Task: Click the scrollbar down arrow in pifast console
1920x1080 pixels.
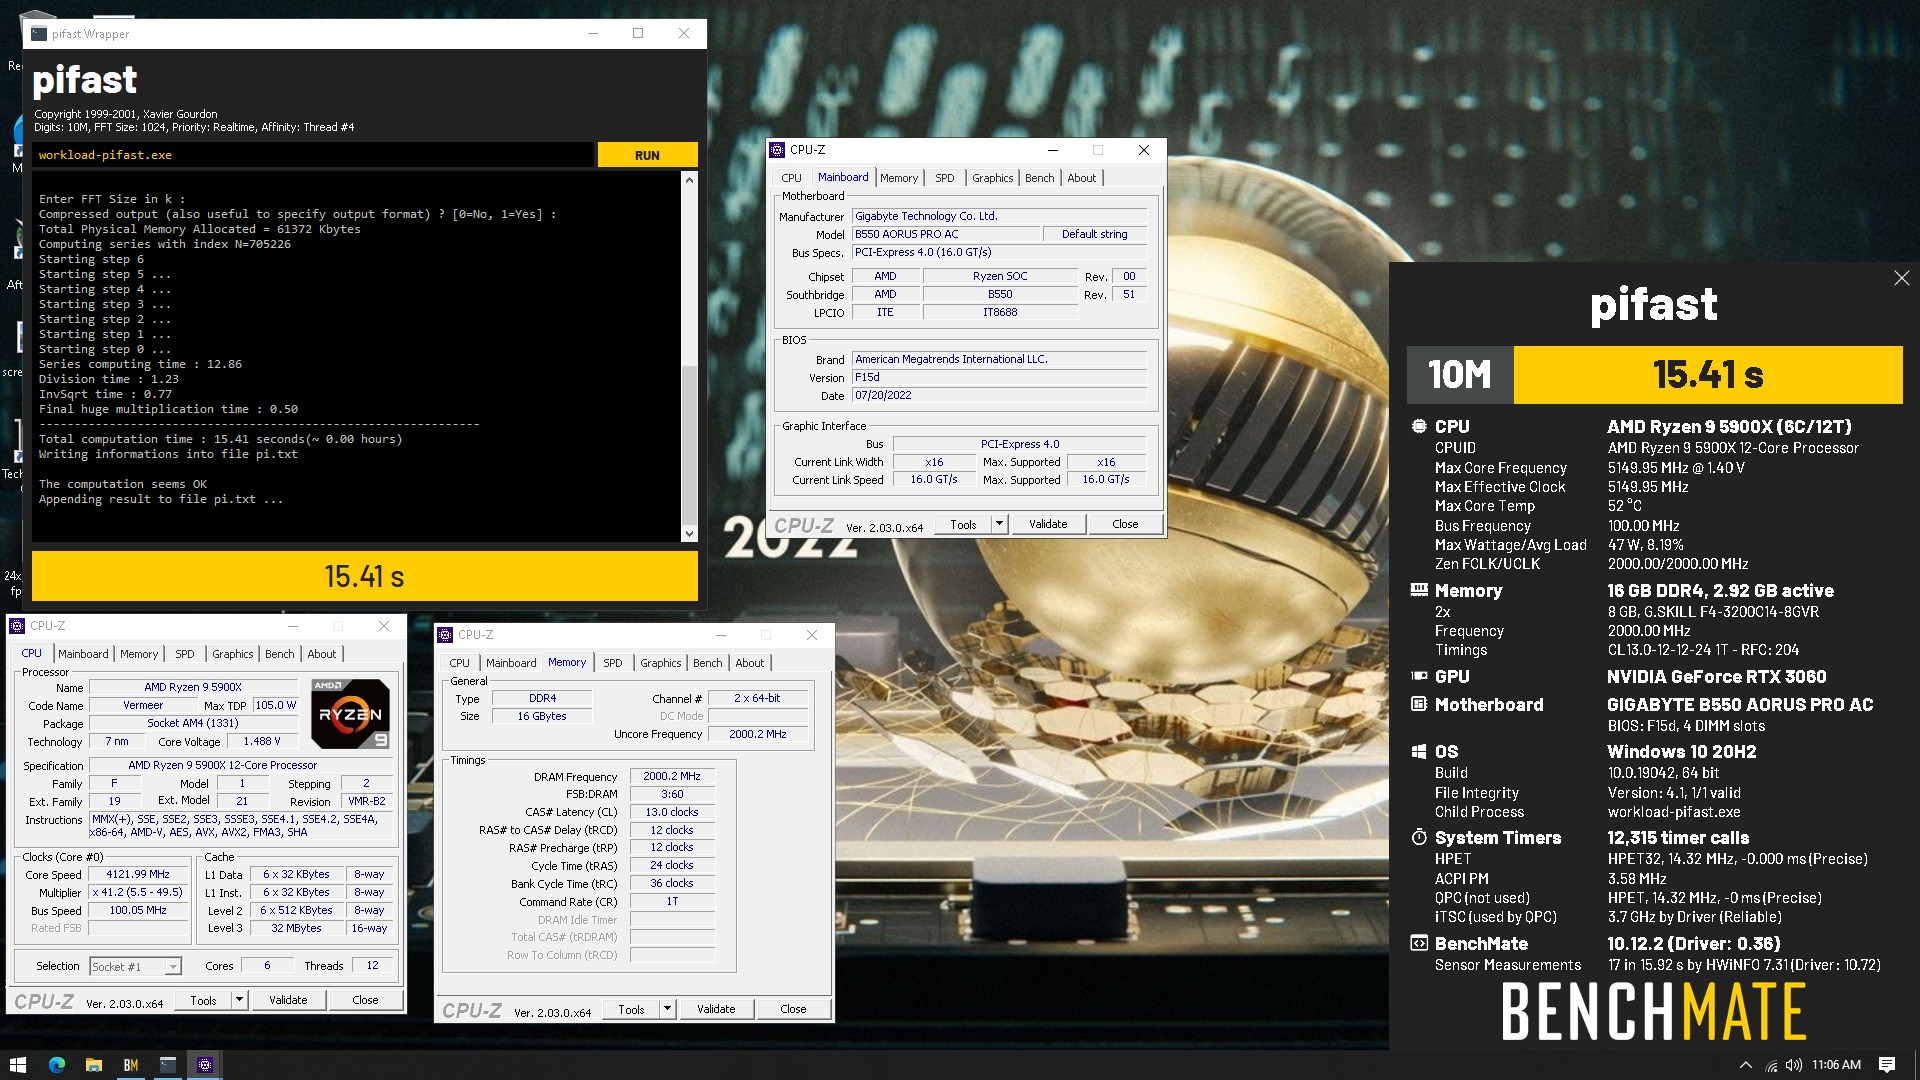Action: point(689,534)
